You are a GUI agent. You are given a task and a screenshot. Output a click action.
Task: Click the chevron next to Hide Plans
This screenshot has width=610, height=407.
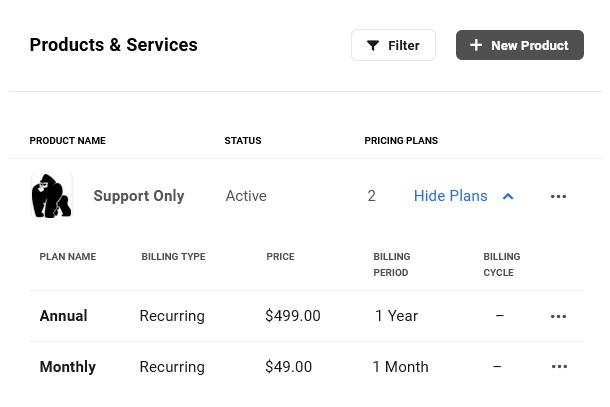click(x=508, y=196)
